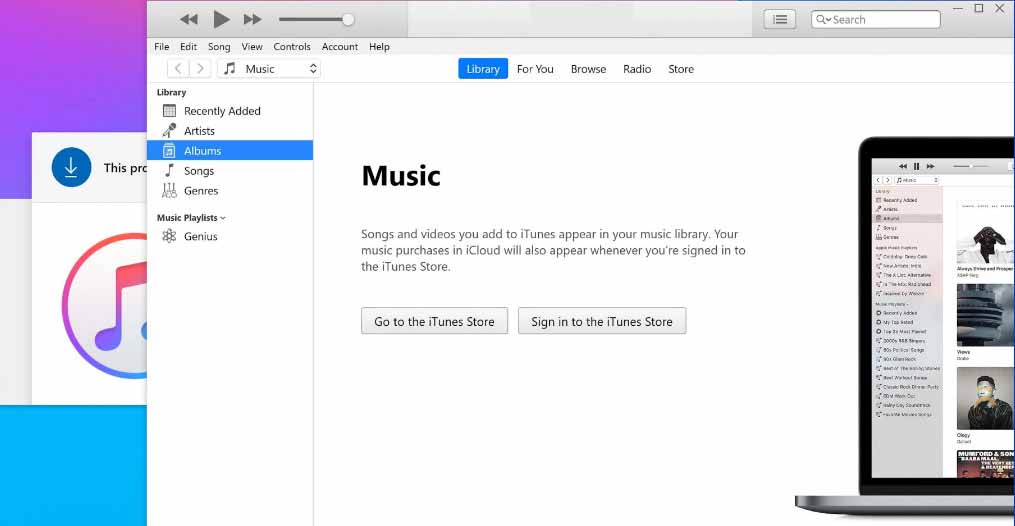1015x526 pixels.
Task: Open the Controls menu
Action: click(292, 47)
